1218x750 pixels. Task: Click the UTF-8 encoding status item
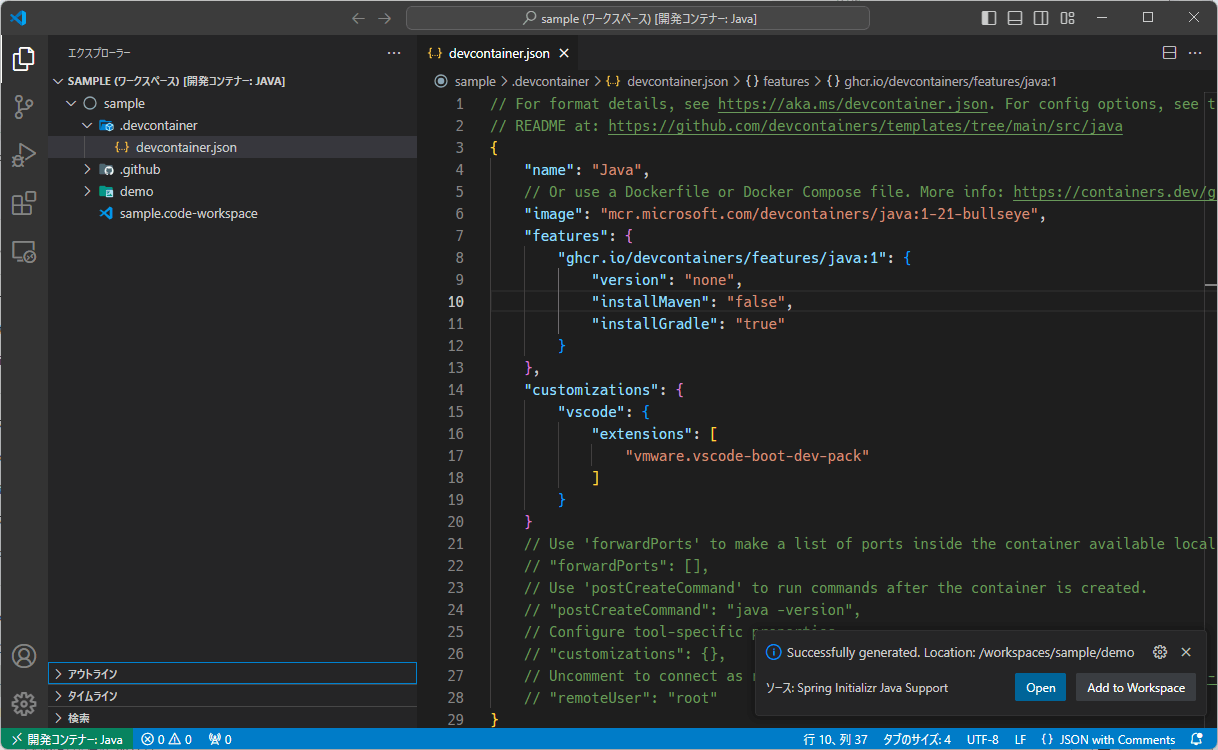[982, 739]
